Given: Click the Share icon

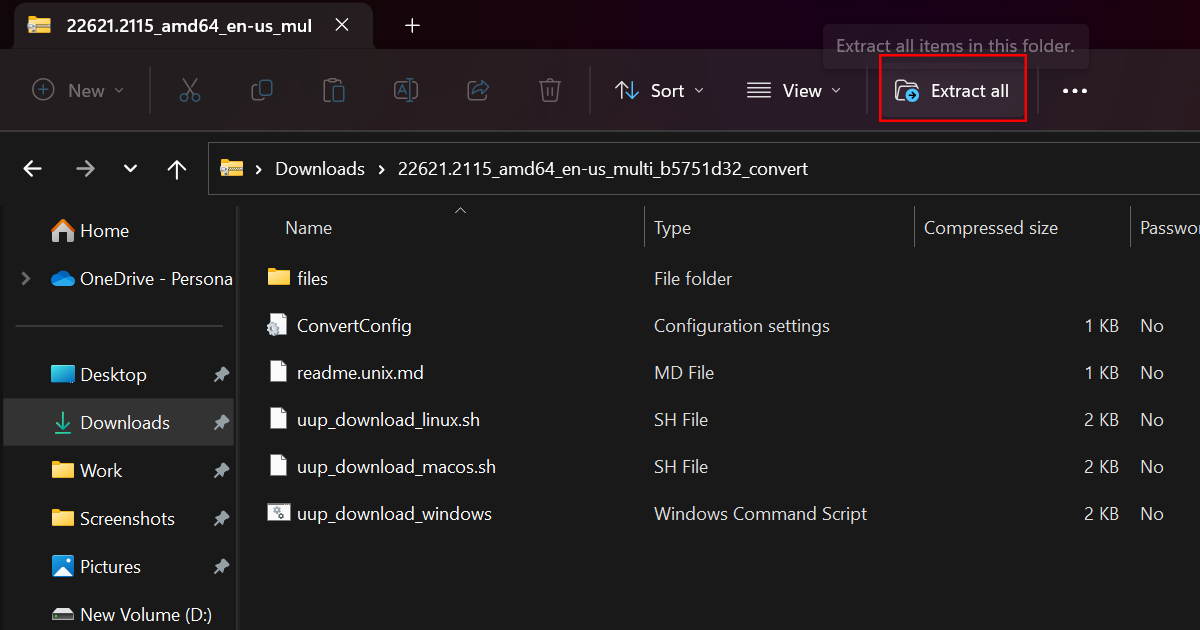Looking at the screenshot, I should point(478,91).
